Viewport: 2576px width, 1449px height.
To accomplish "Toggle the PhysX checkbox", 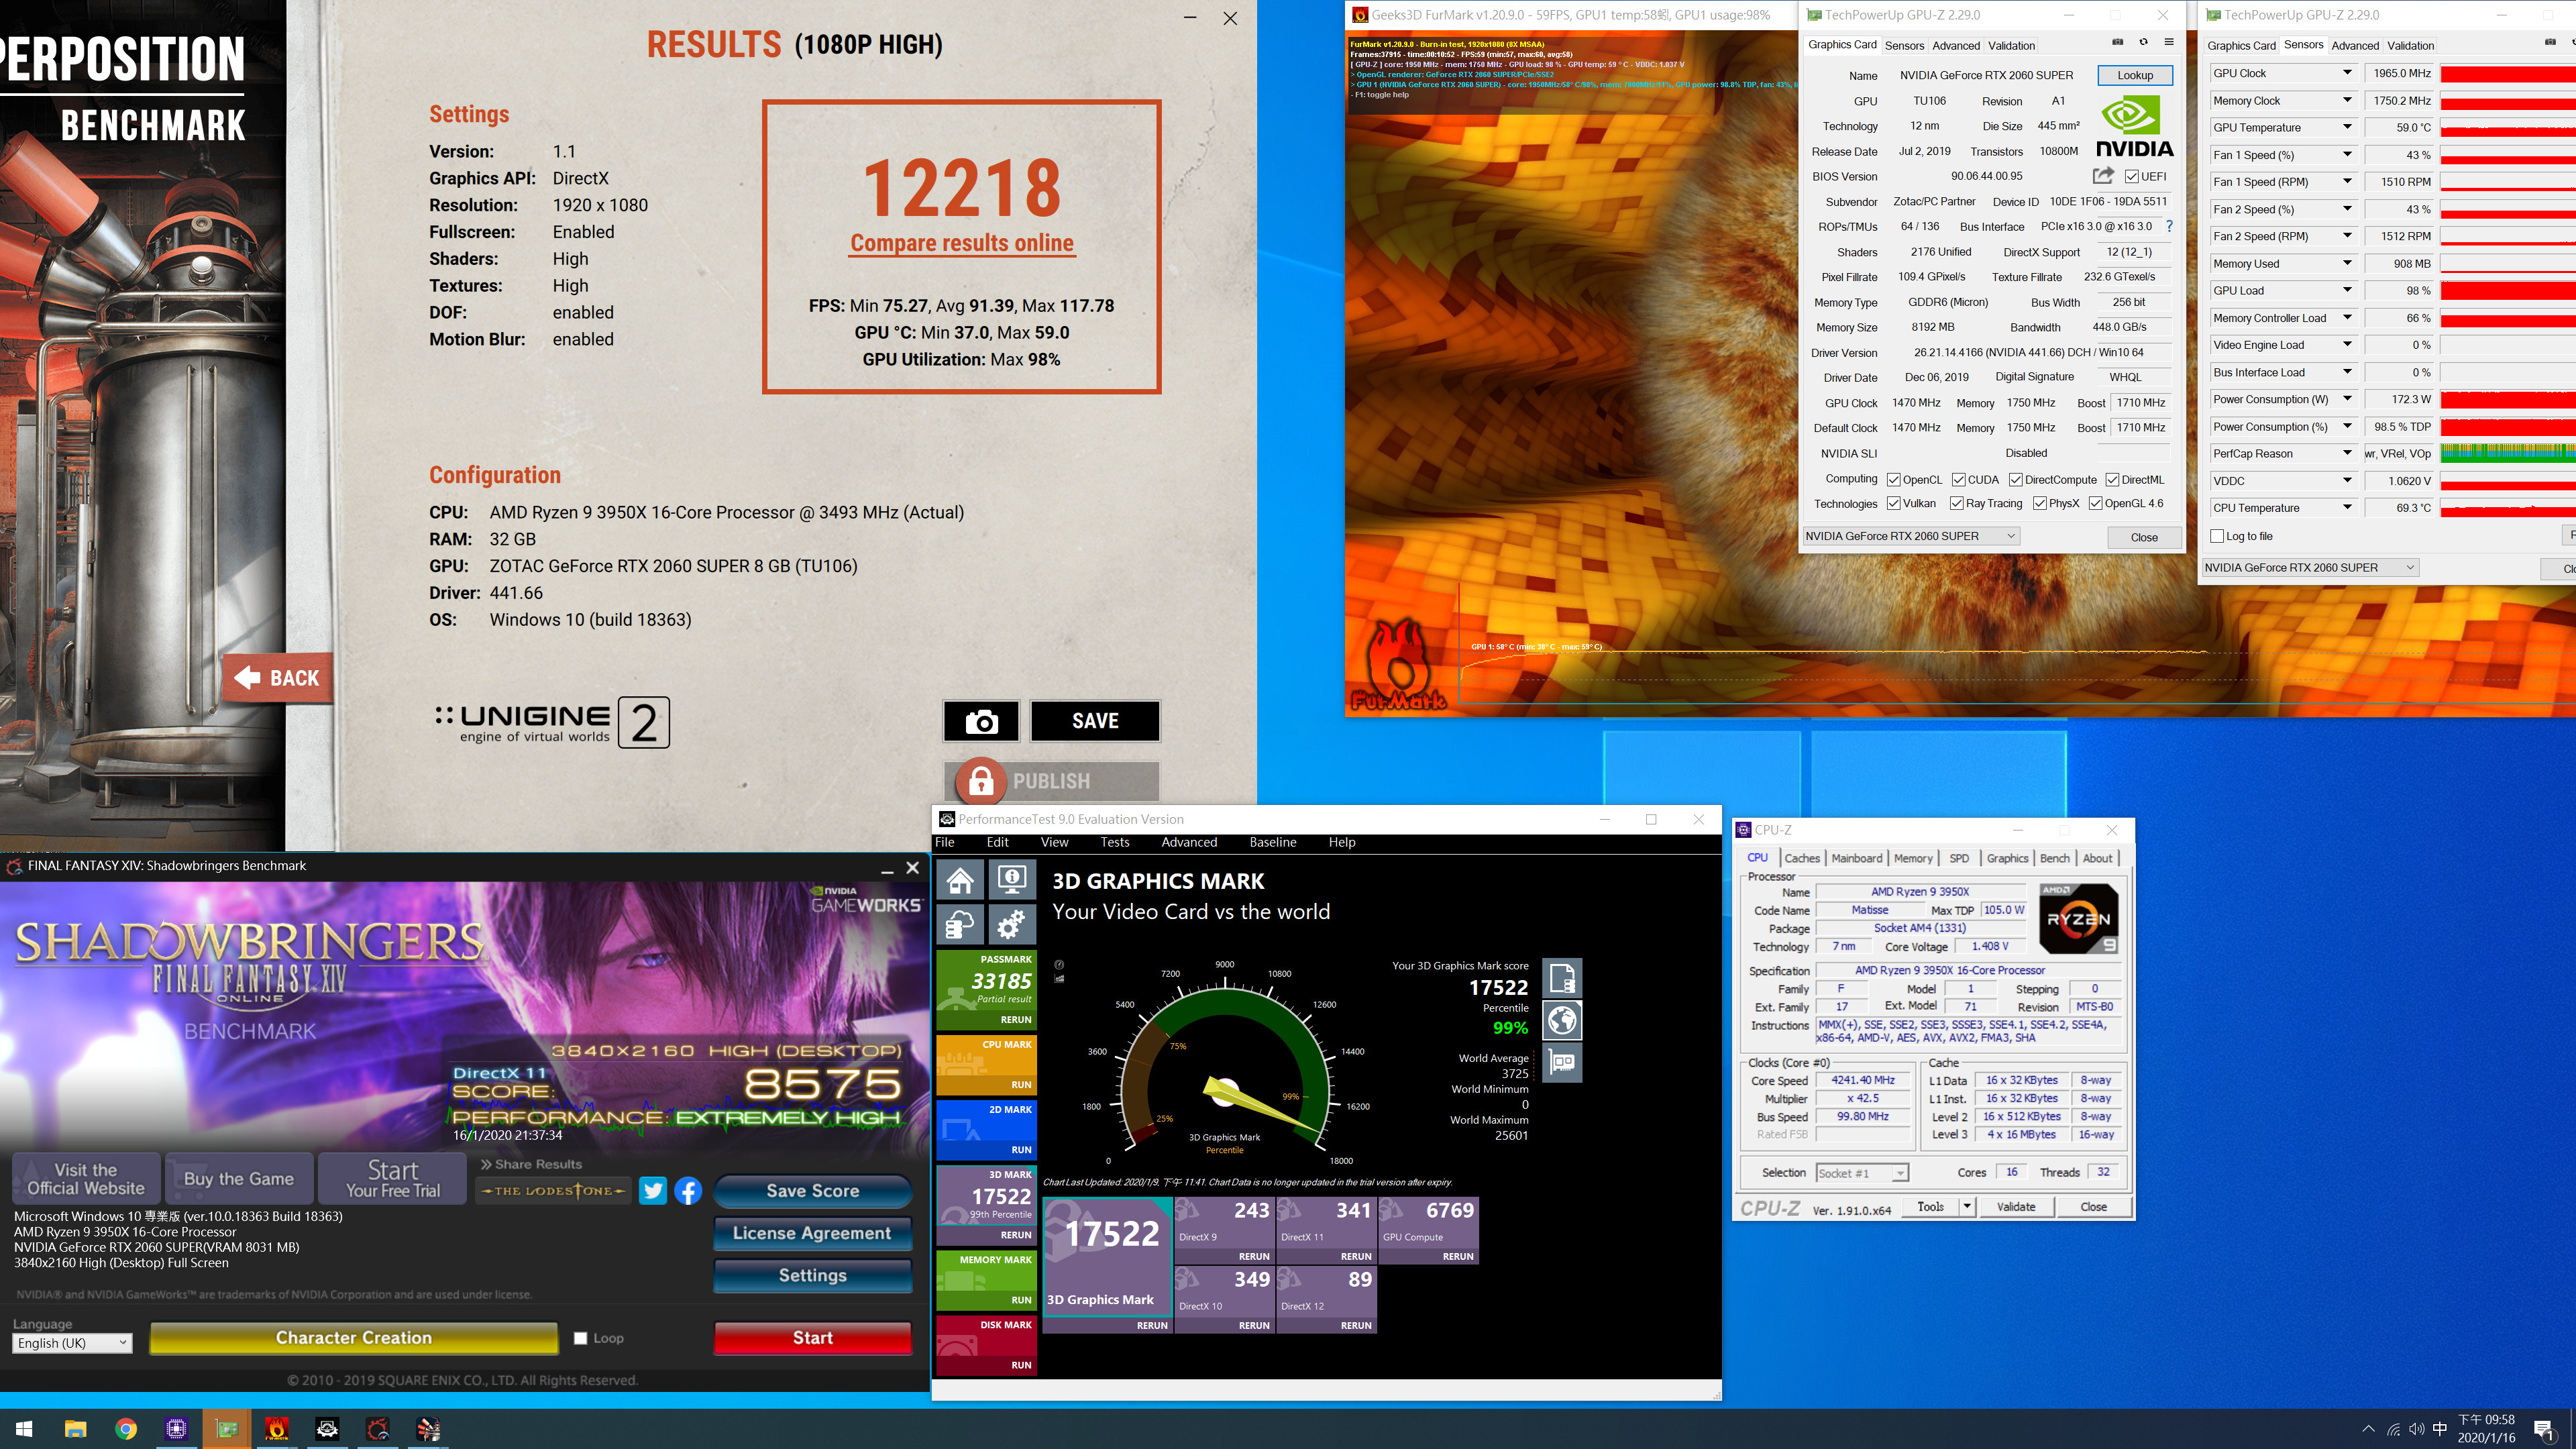I will coord(2039,504).
